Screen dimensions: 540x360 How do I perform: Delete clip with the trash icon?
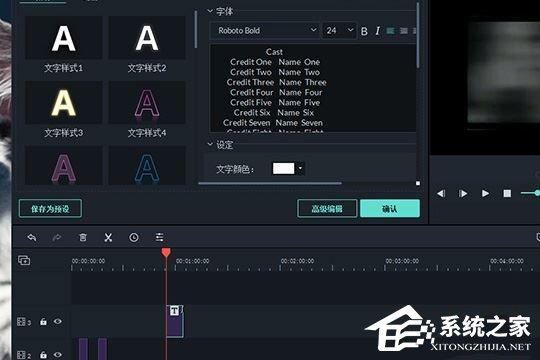pyautogui.click(x=83, y=237)
